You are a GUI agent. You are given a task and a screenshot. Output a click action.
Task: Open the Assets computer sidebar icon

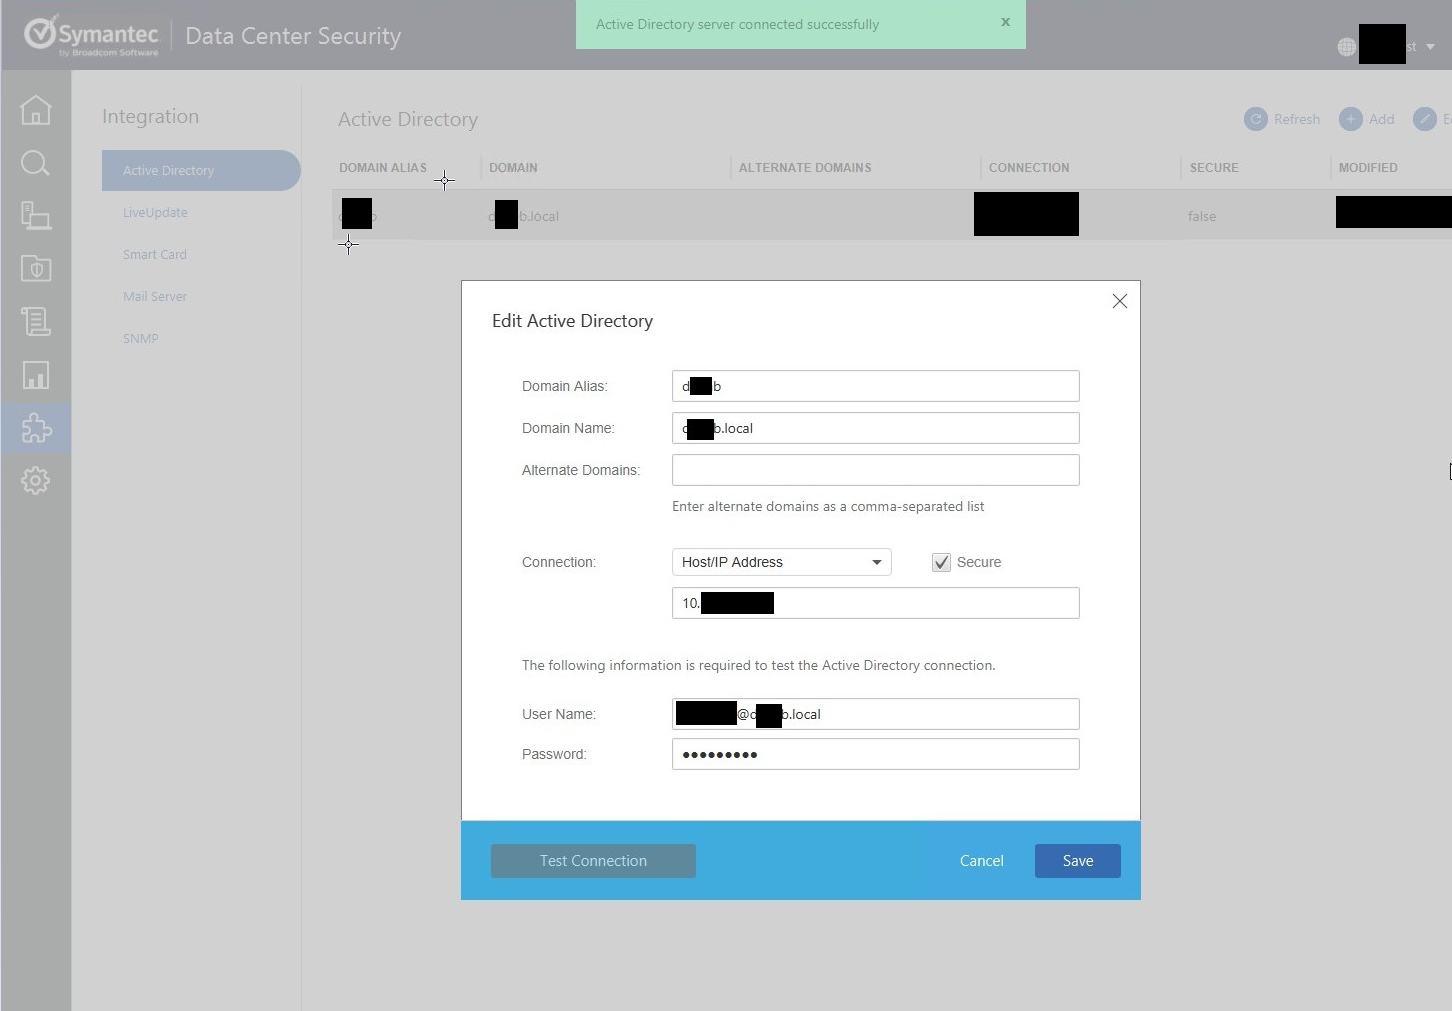(36, 216)
